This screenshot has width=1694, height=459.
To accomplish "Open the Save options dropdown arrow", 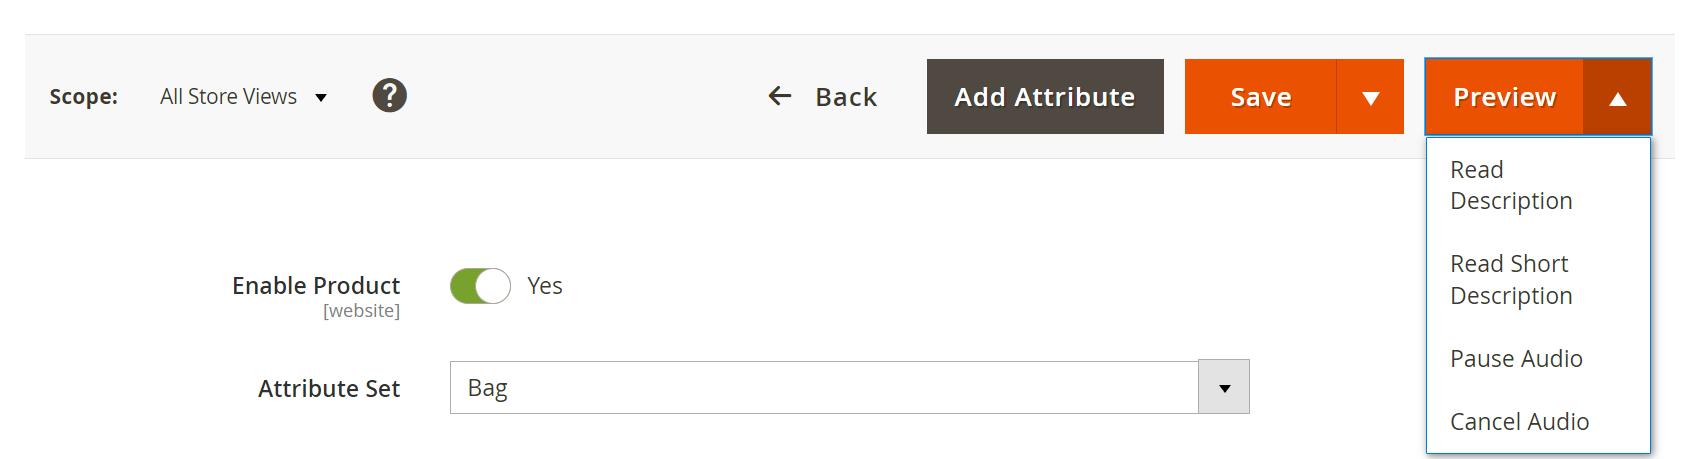I will pos(1370,97).
